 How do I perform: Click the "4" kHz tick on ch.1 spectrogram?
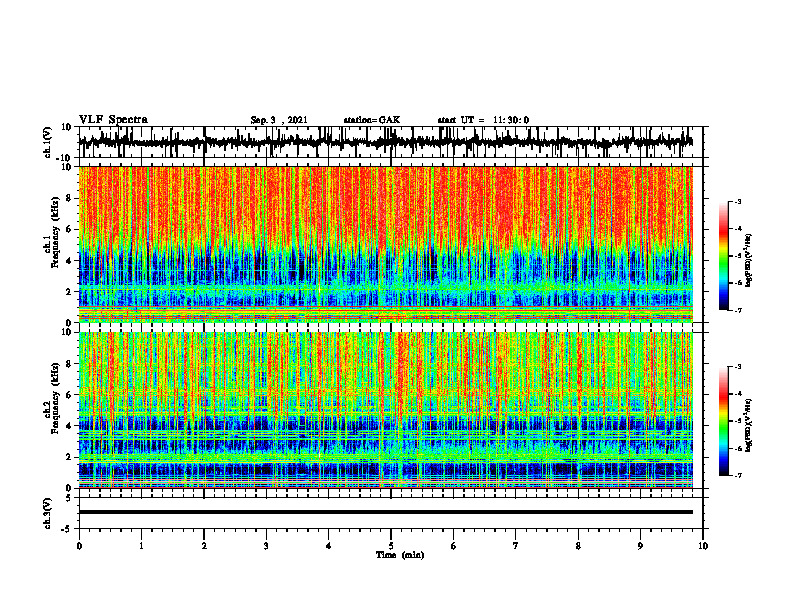[69, 261]
